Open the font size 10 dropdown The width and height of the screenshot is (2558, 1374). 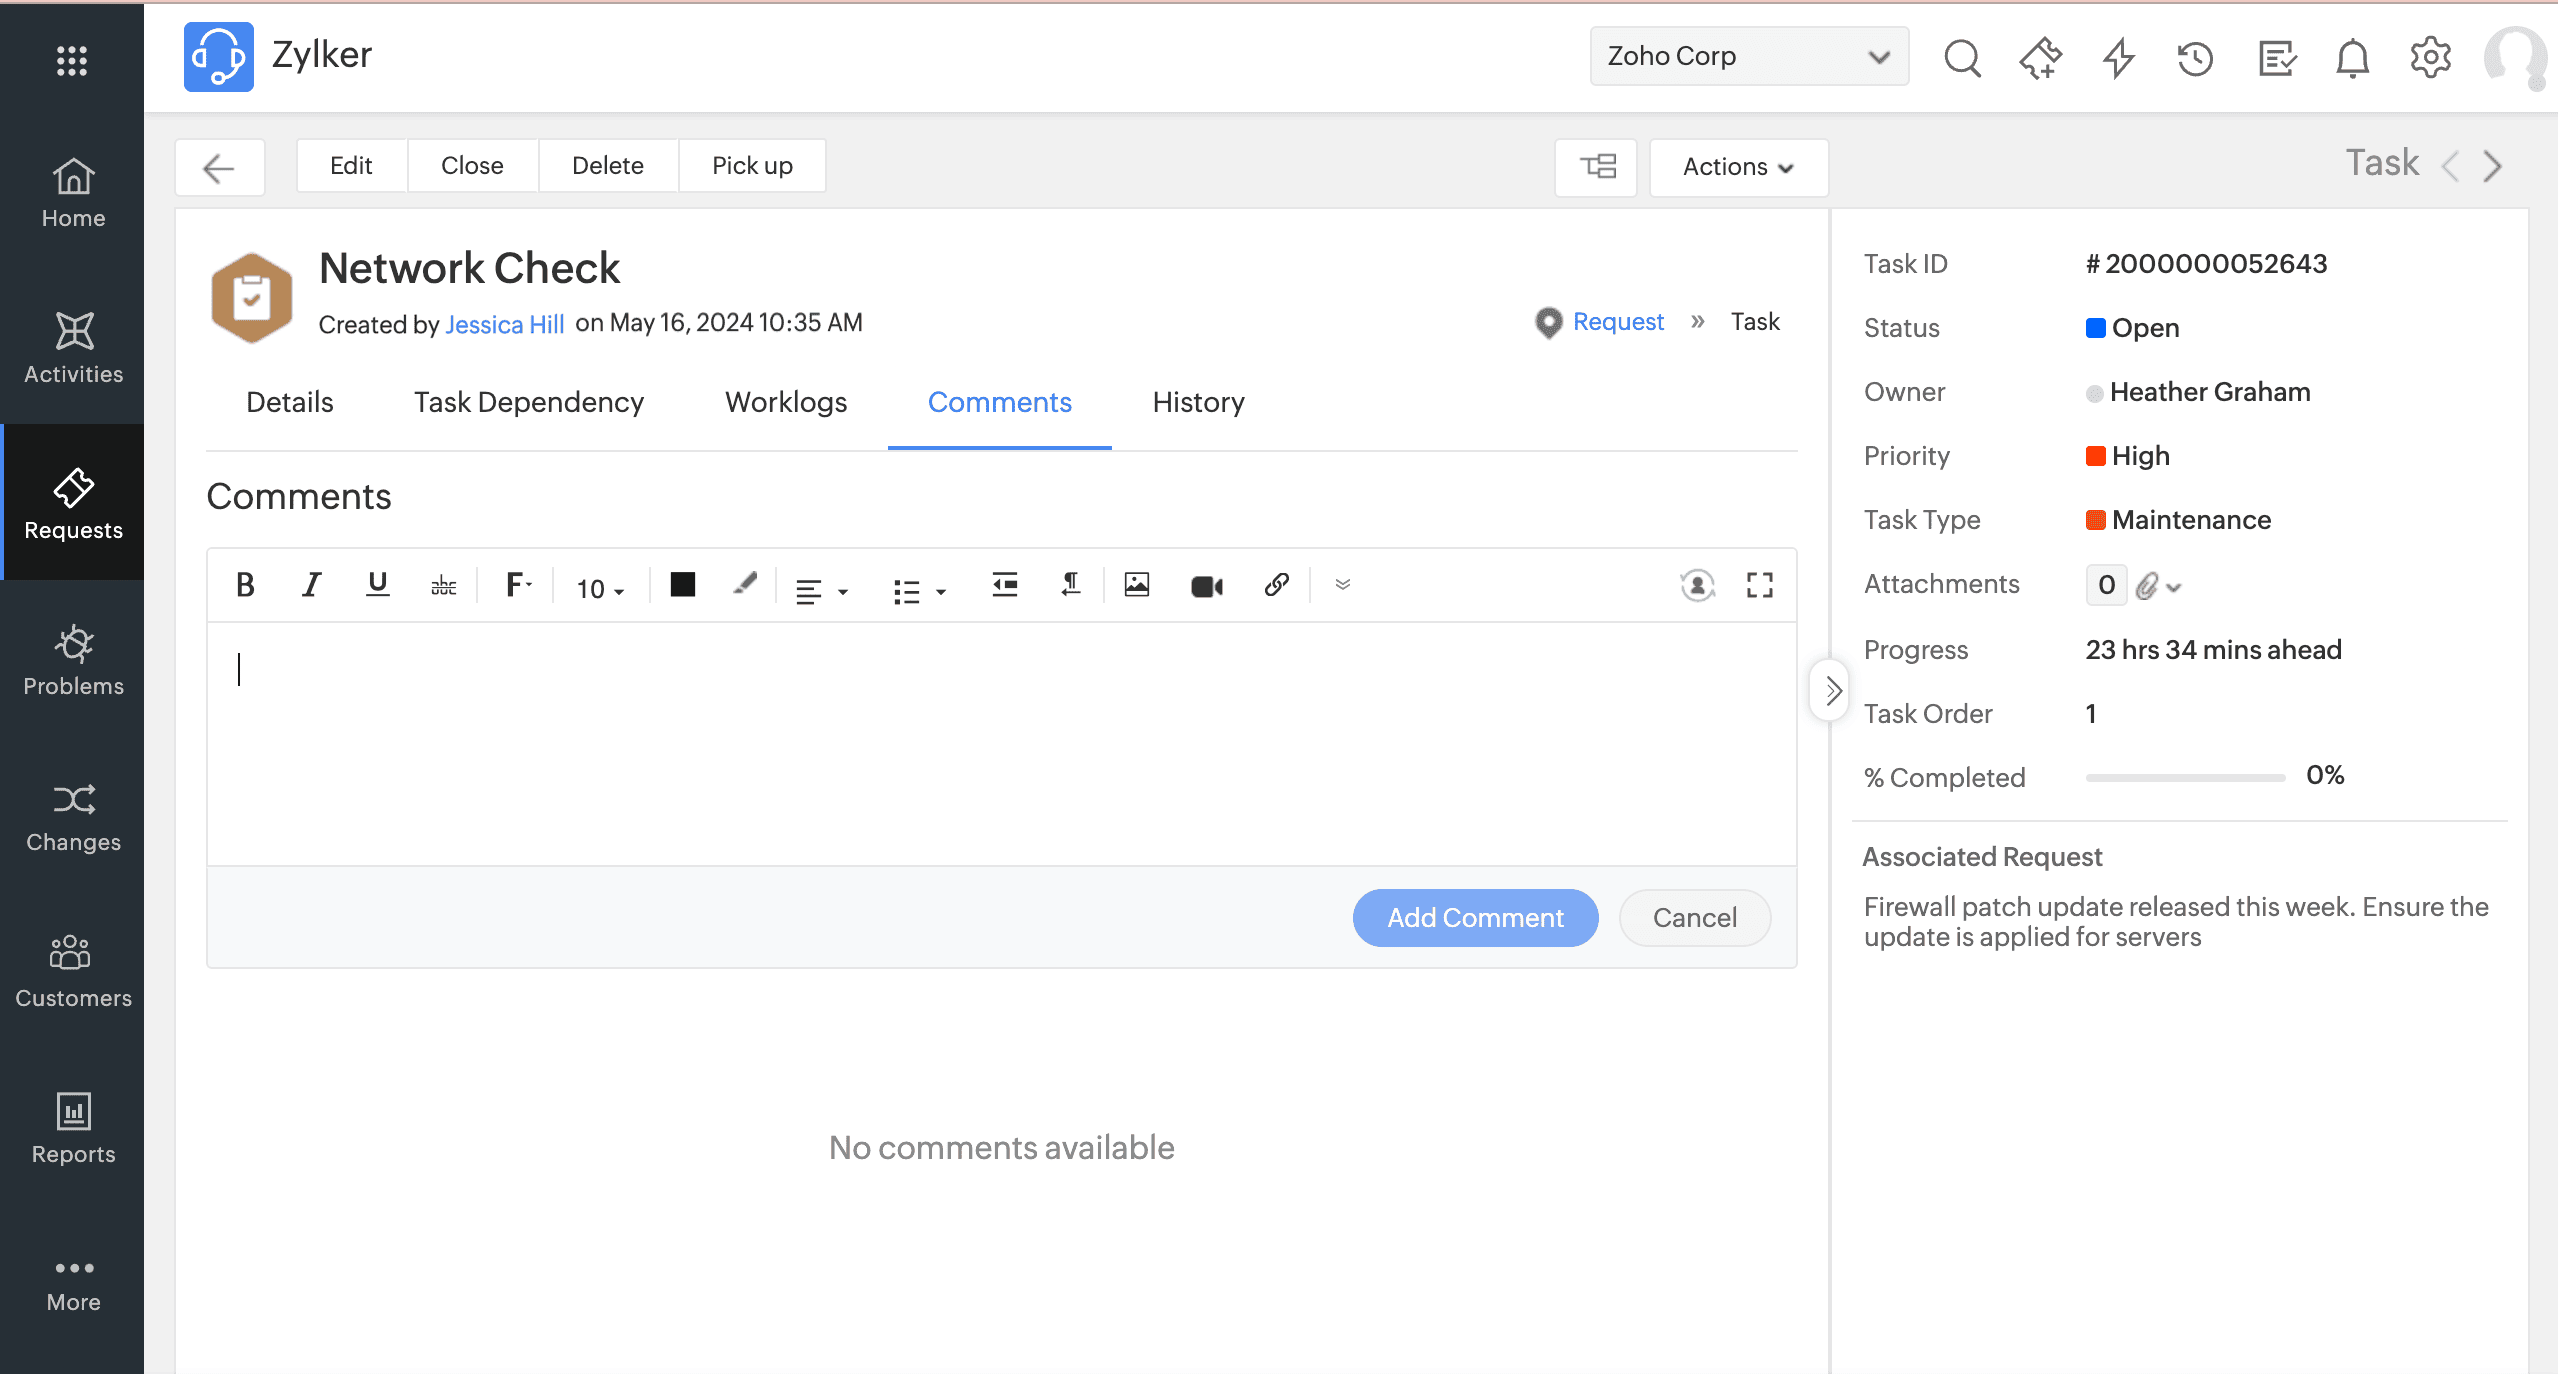click(600, 589)
